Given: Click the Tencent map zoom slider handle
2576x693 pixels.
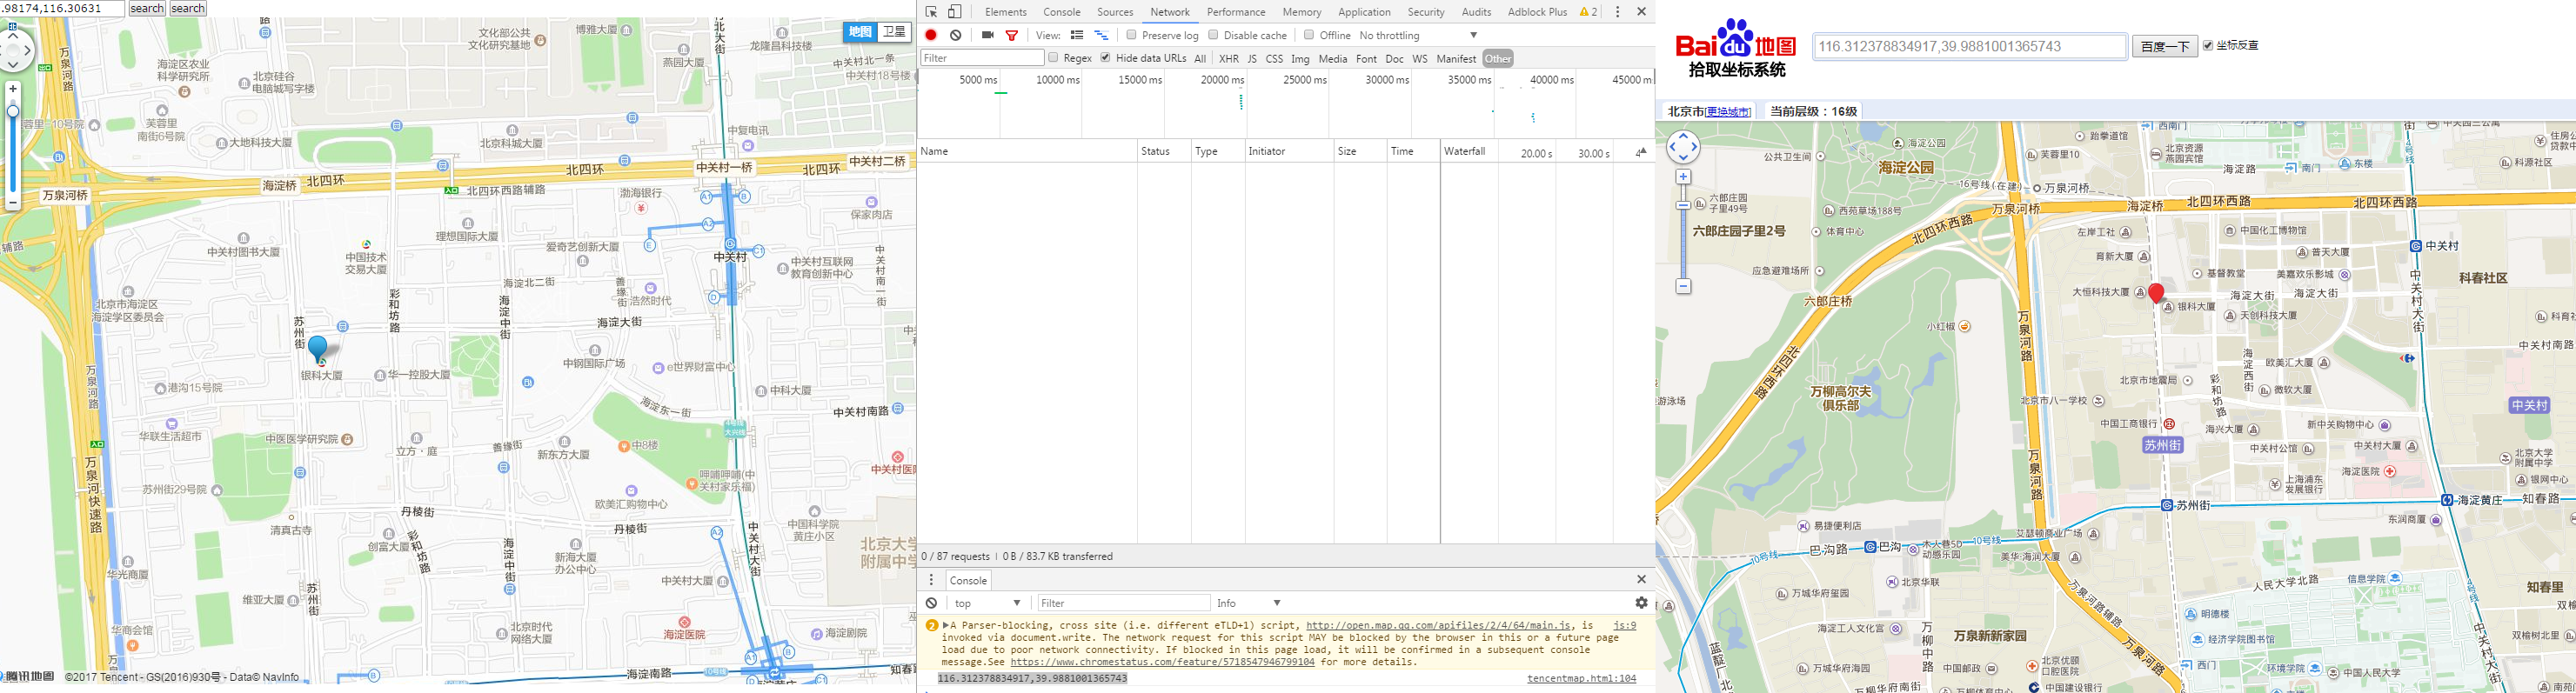Looking at the screenshot, I should (x=13, y=111).
